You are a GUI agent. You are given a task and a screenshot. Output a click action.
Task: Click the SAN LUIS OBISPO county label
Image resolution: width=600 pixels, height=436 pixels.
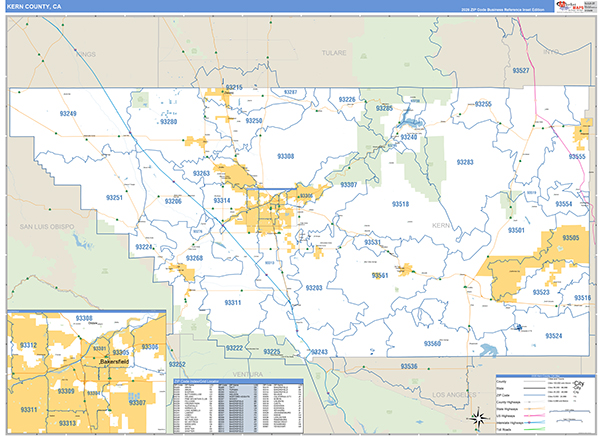47,227
